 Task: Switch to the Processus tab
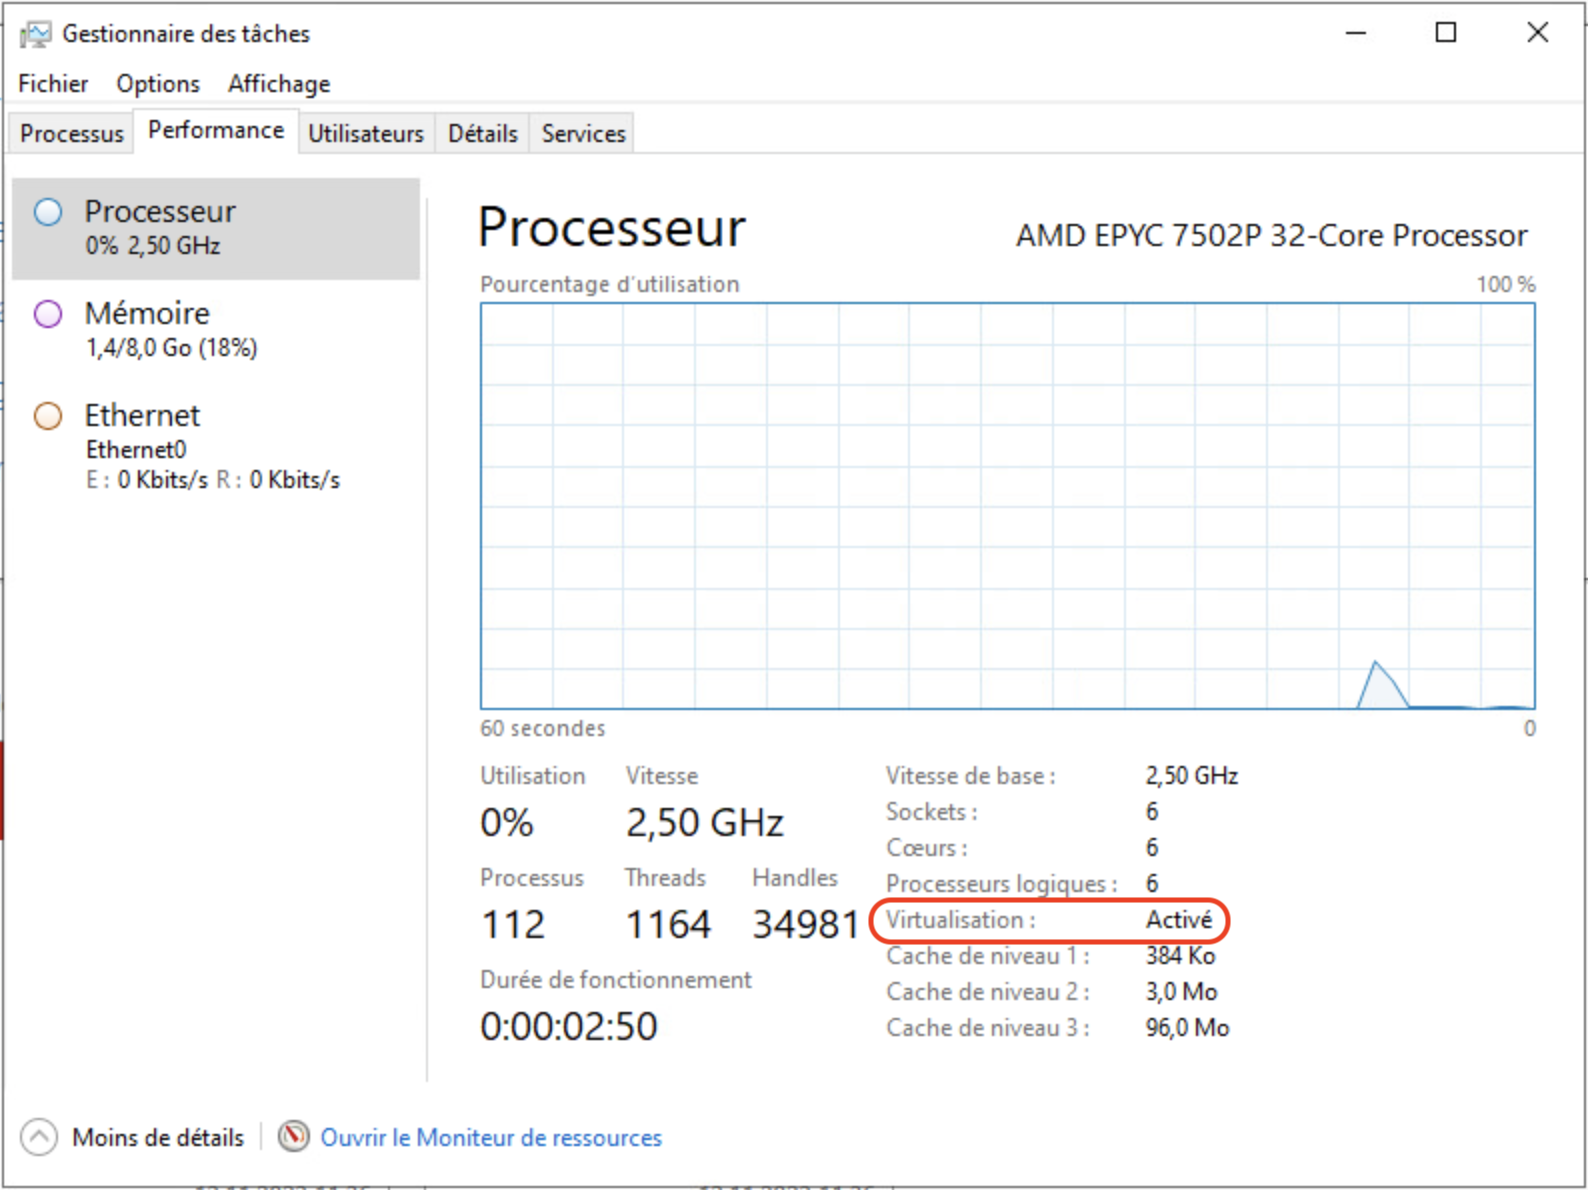pyautogui.click(x=72, y=134)
